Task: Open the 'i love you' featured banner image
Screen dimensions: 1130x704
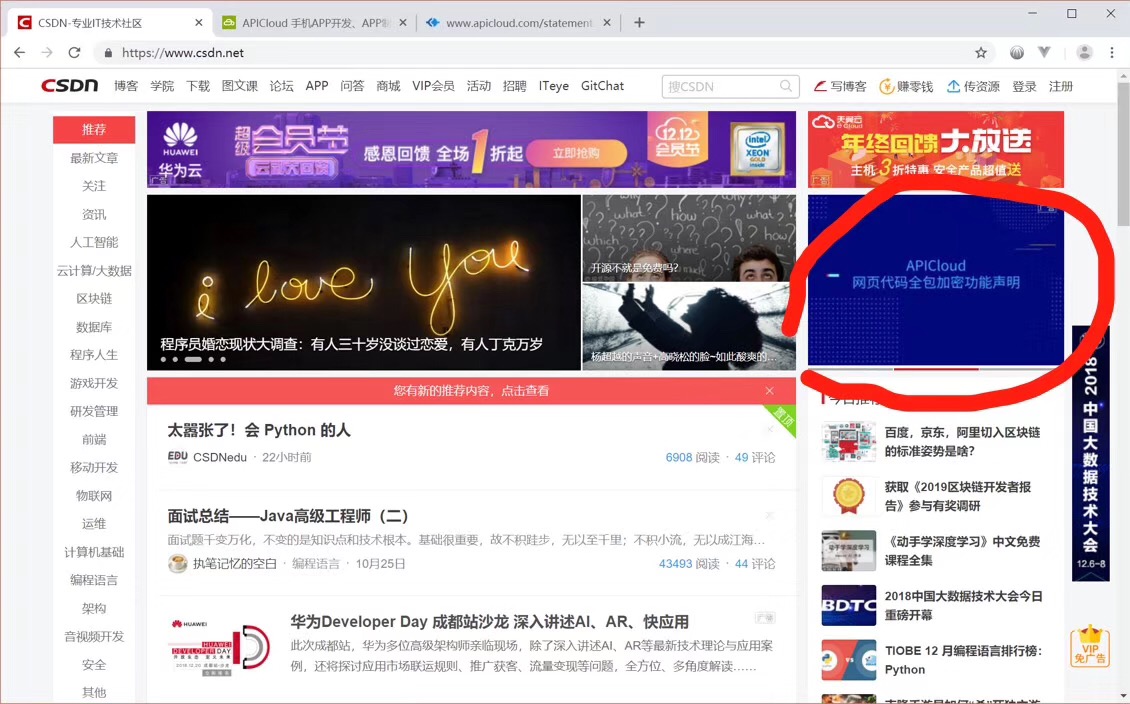Action: [363, 282]
